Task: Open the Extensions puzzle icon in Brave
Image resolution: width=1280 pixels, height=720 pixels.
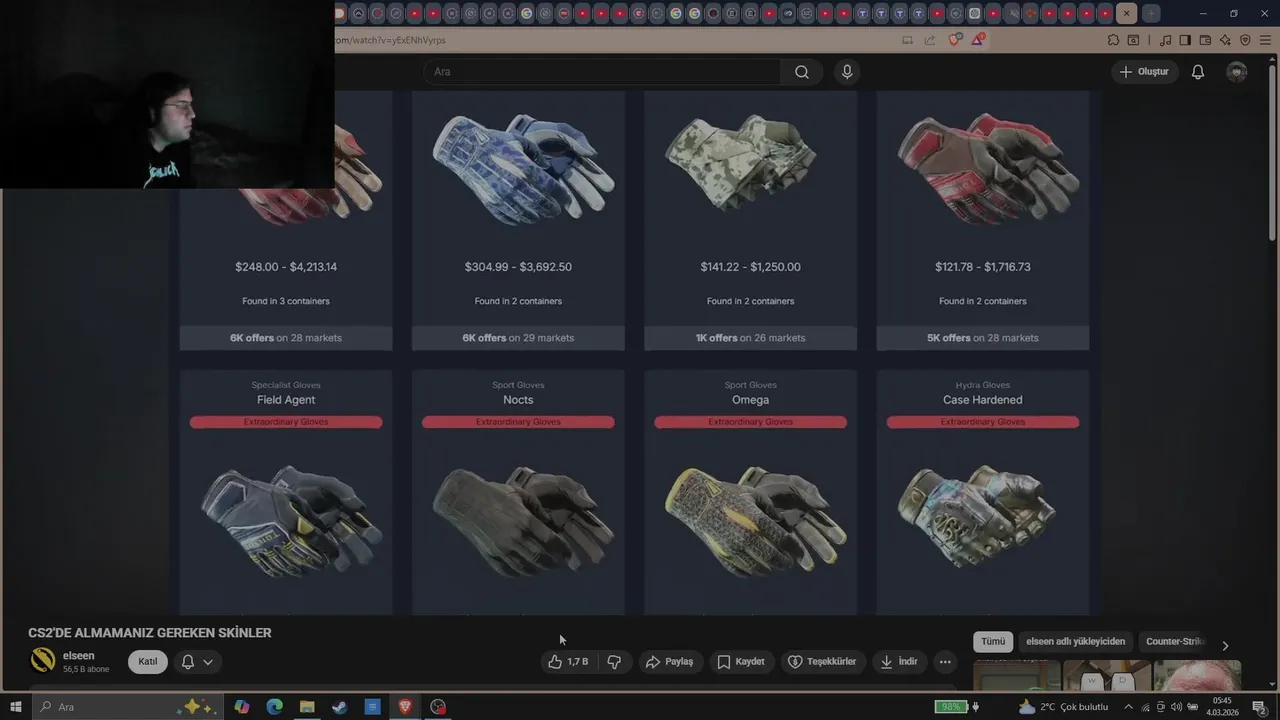Action: pyautogui.click(x=1113, y=40)
